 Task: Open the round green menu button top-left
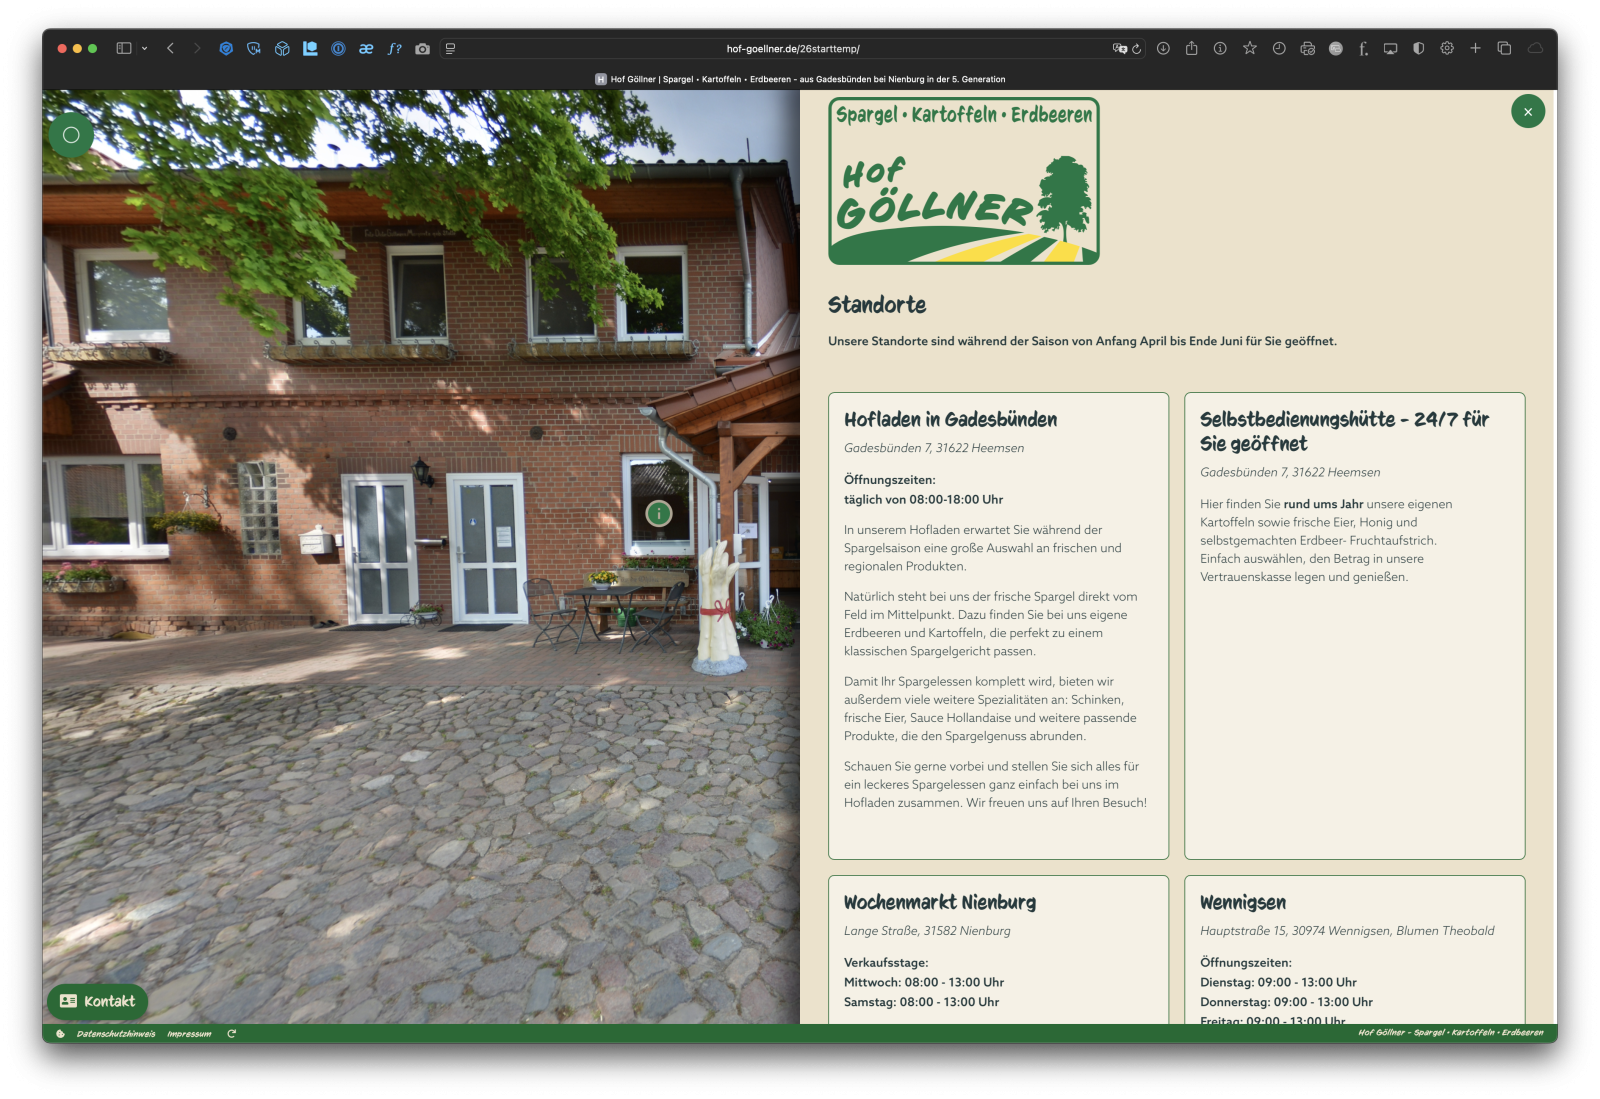[x=71, y=135]
